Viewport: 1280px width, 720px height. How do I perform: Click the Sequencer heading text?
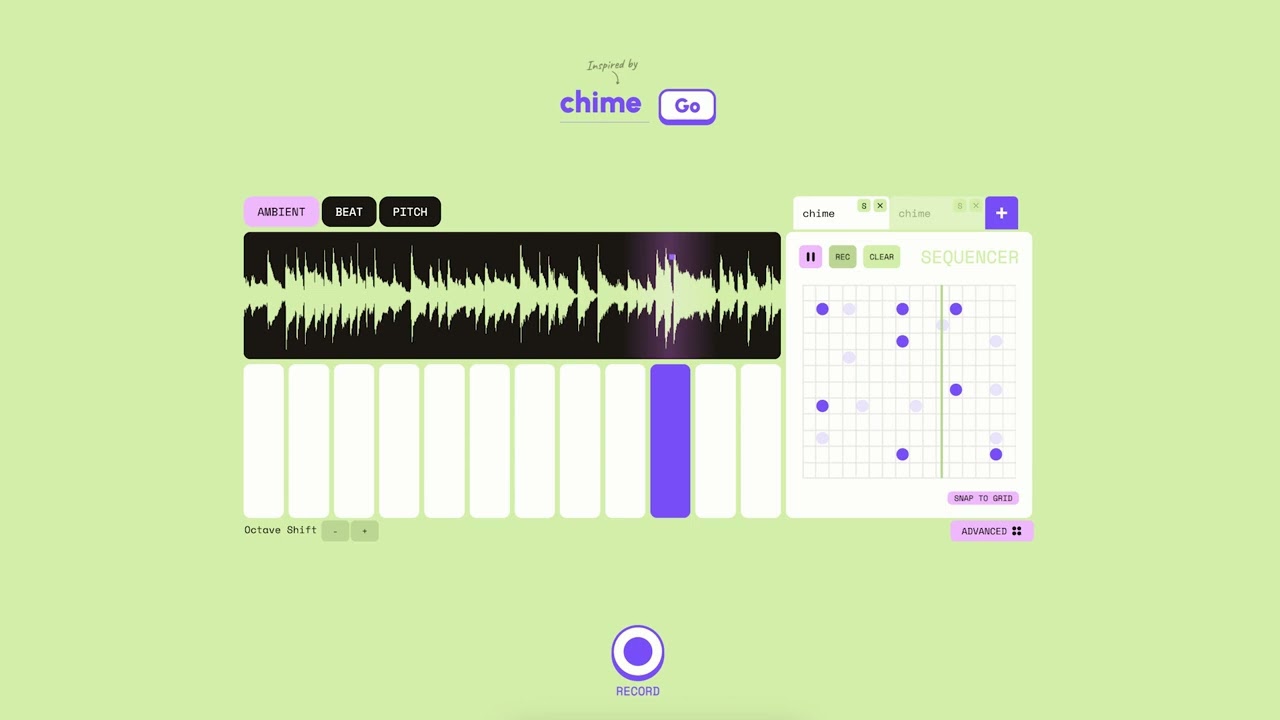pos(970,257)
